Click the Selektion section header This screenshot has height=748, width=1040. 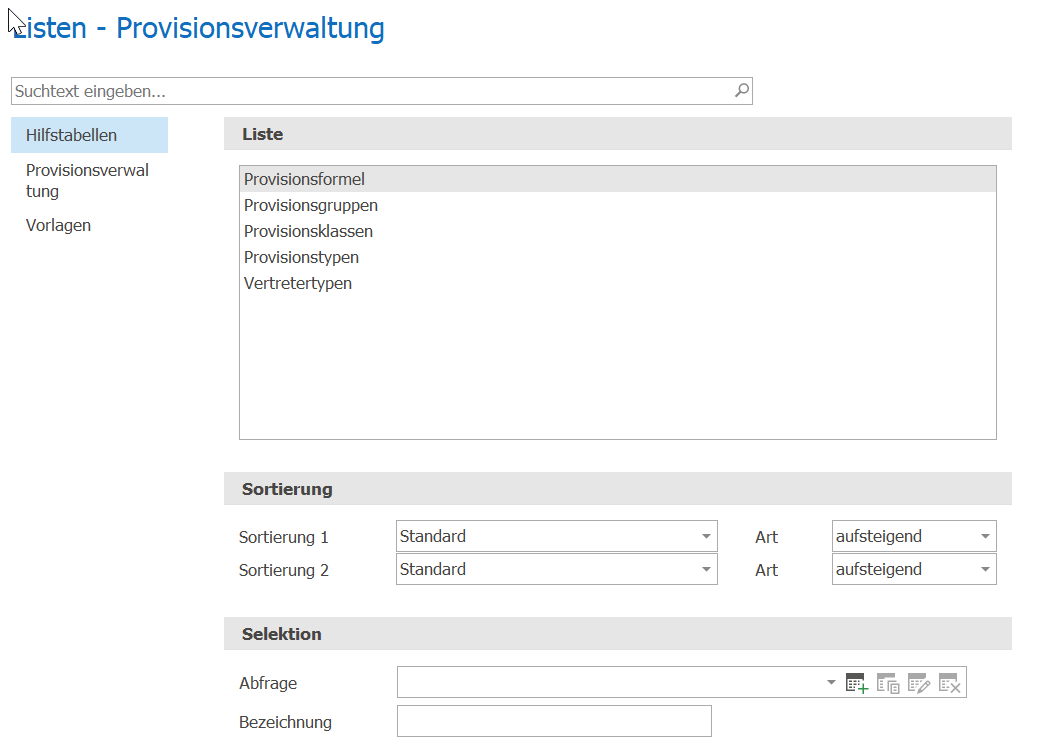point(618,634)
